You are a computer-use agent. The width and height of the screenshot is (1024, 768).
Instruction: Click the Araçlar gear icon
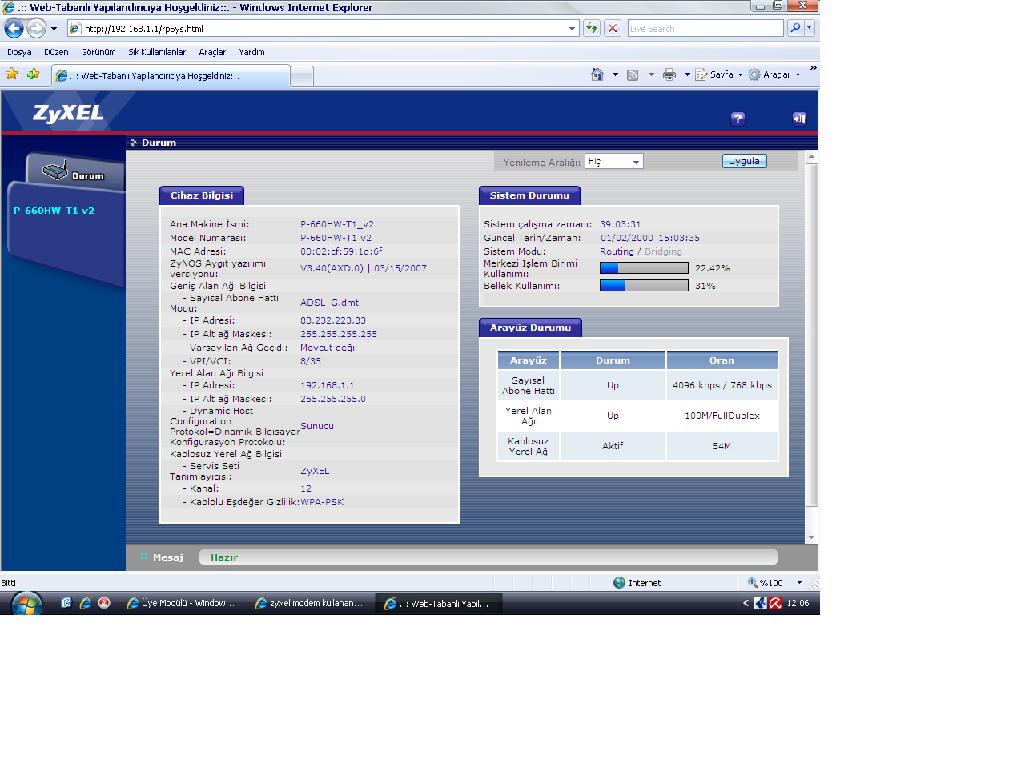754,74
